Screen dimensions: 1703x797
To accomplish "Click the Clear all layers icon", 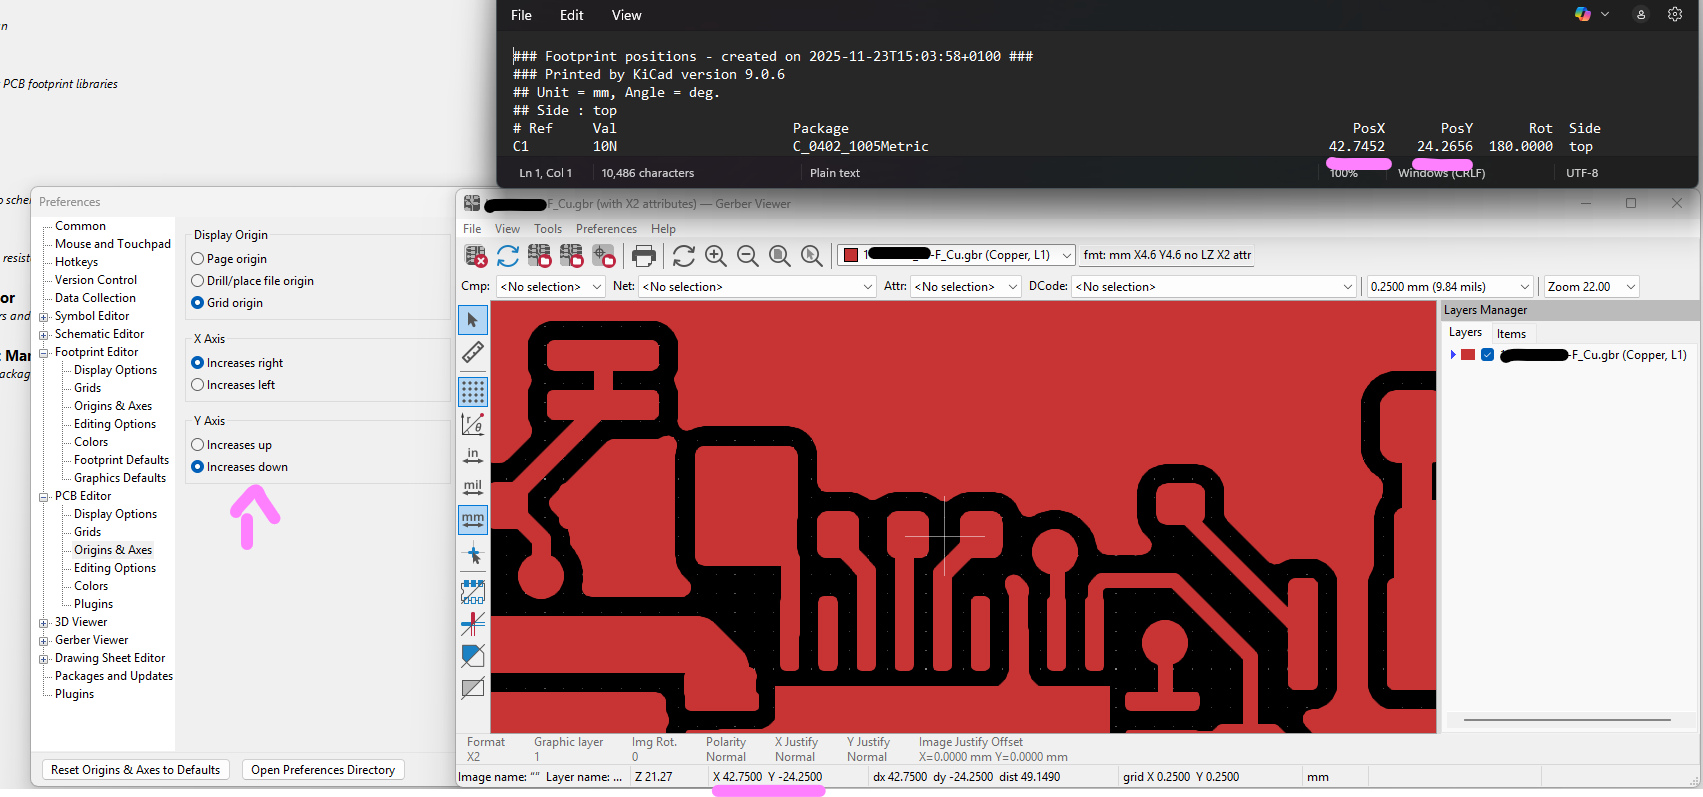I will click(x=476, y=256).
